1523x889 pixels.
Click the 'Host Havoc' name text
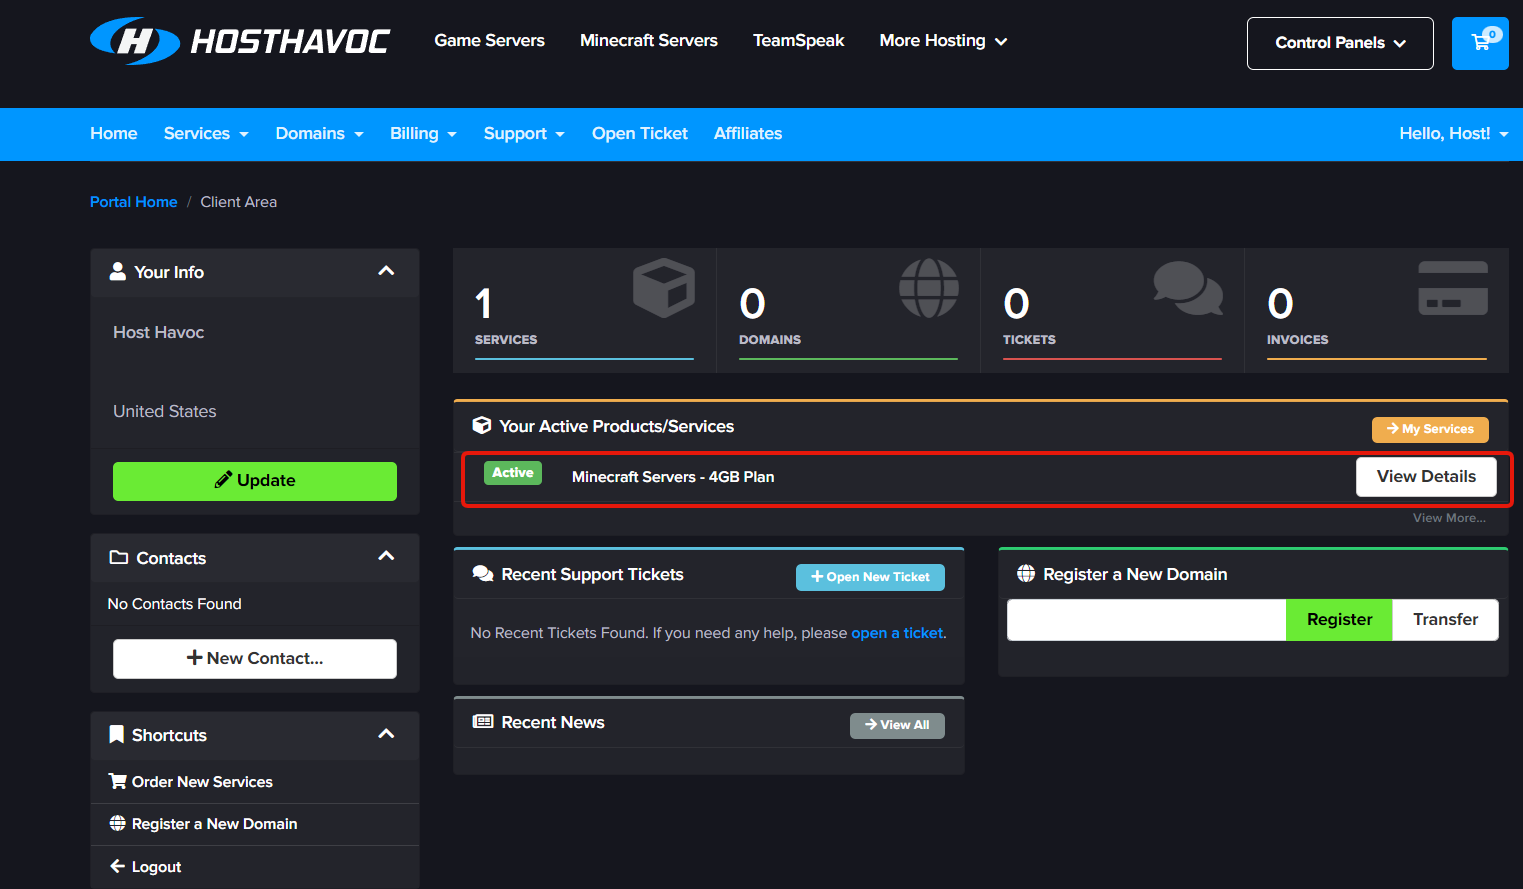click(x=159, y=332)
